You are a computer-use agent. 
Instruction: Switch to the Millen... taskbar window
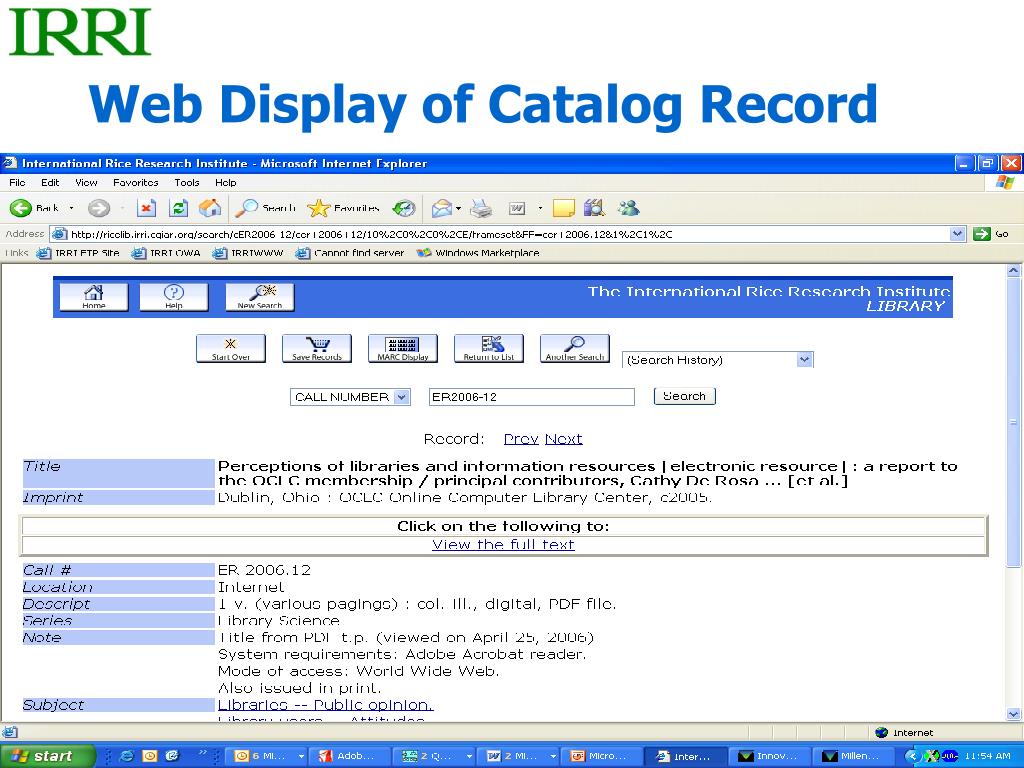tap(854, 756)
